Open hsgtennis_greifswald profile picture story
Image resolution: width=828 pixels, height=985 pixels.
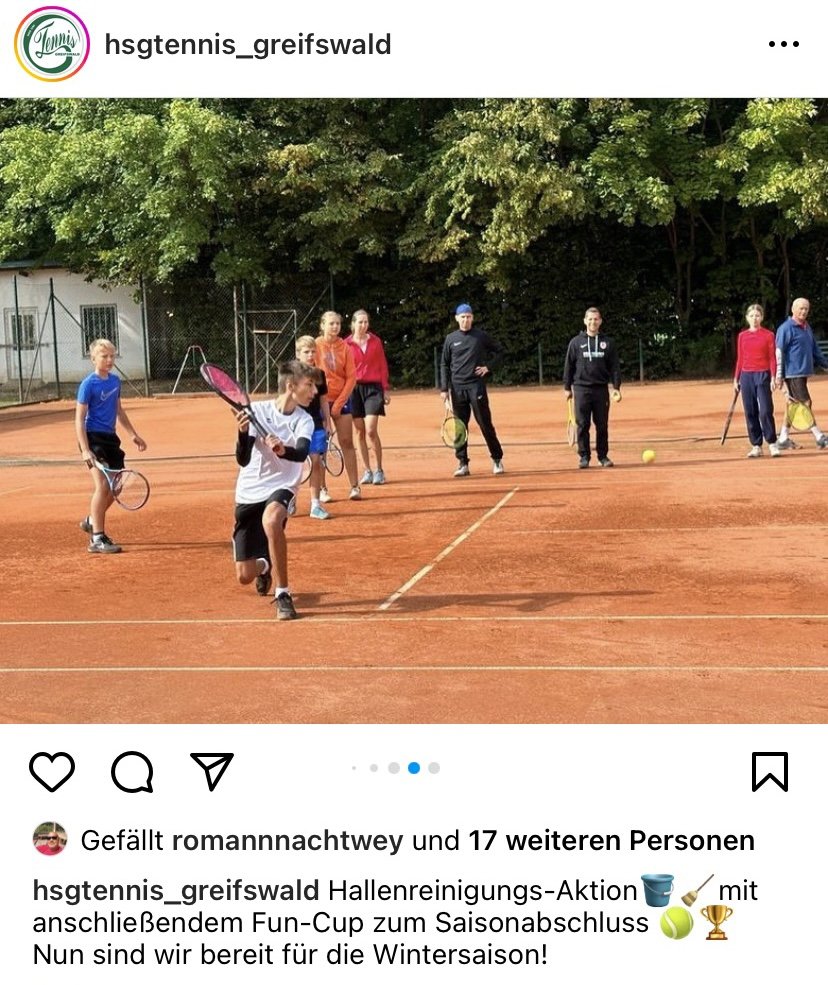coord(52,44)
